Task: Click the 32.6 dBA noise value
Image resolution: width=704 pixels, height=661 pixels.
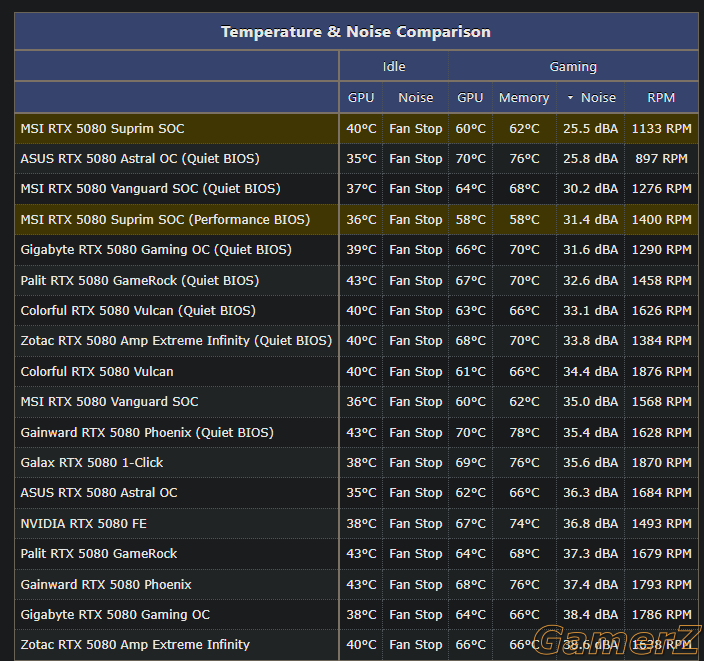Action: 590,281
